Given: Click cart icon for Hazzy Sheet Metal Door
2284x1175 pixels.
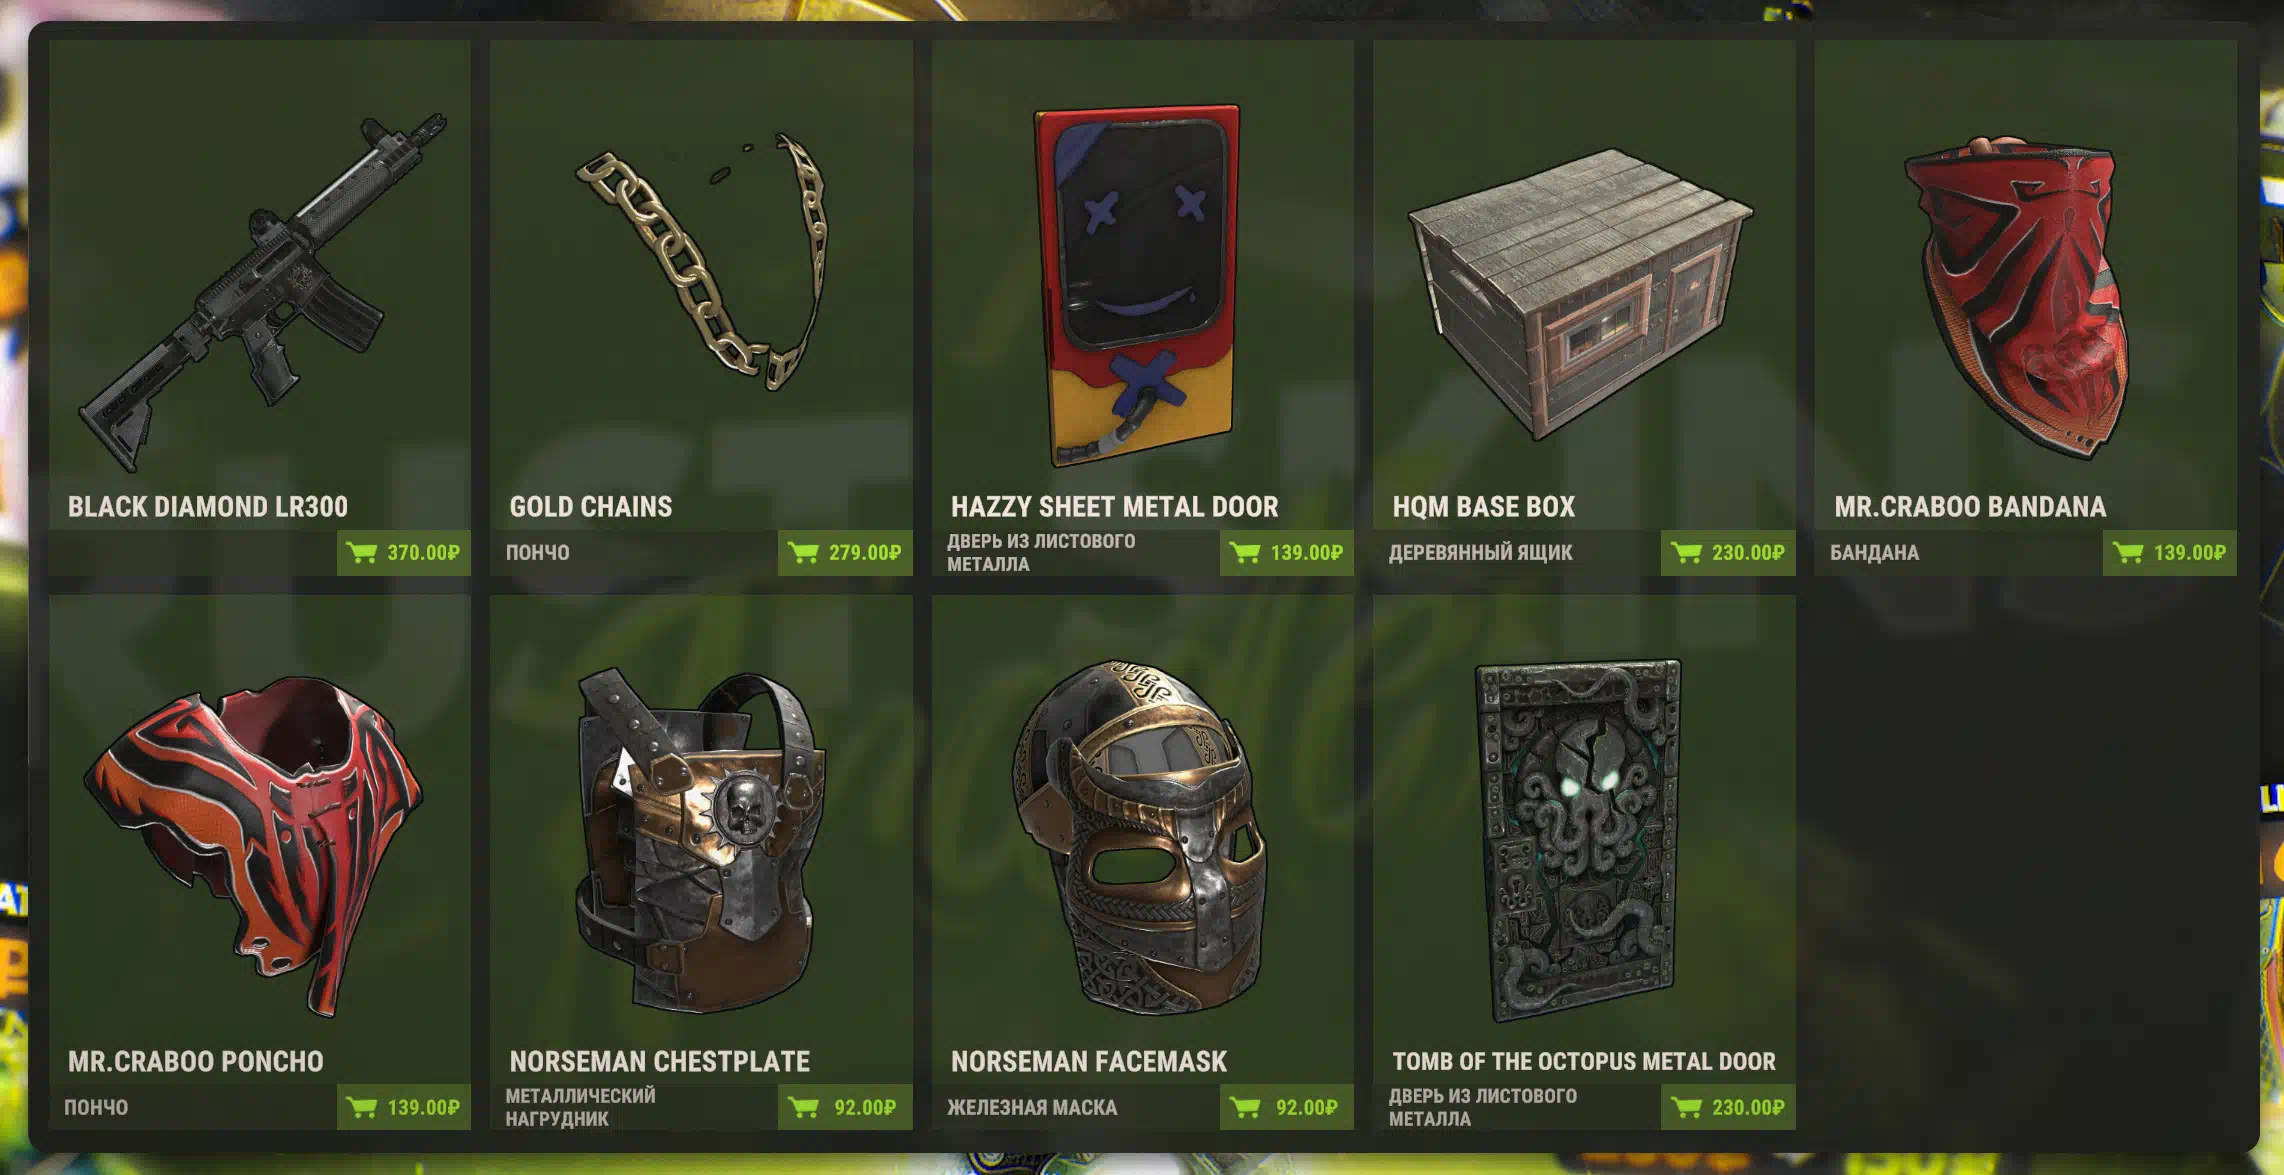Looking at the screenshot, I should [x=1245, y=552].
